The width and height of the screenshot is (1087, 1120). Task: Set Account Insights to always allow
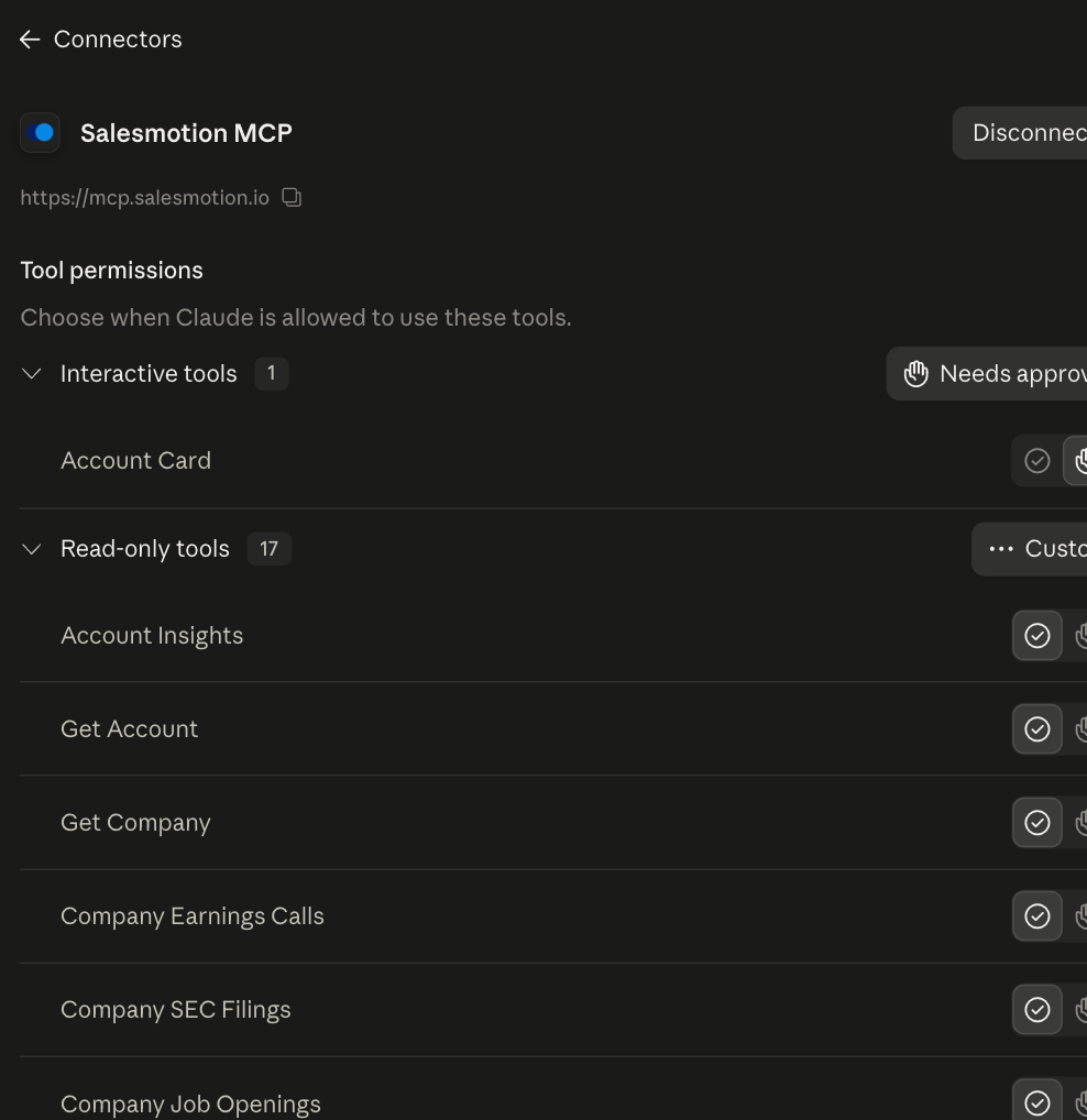tap(1037, 636)
